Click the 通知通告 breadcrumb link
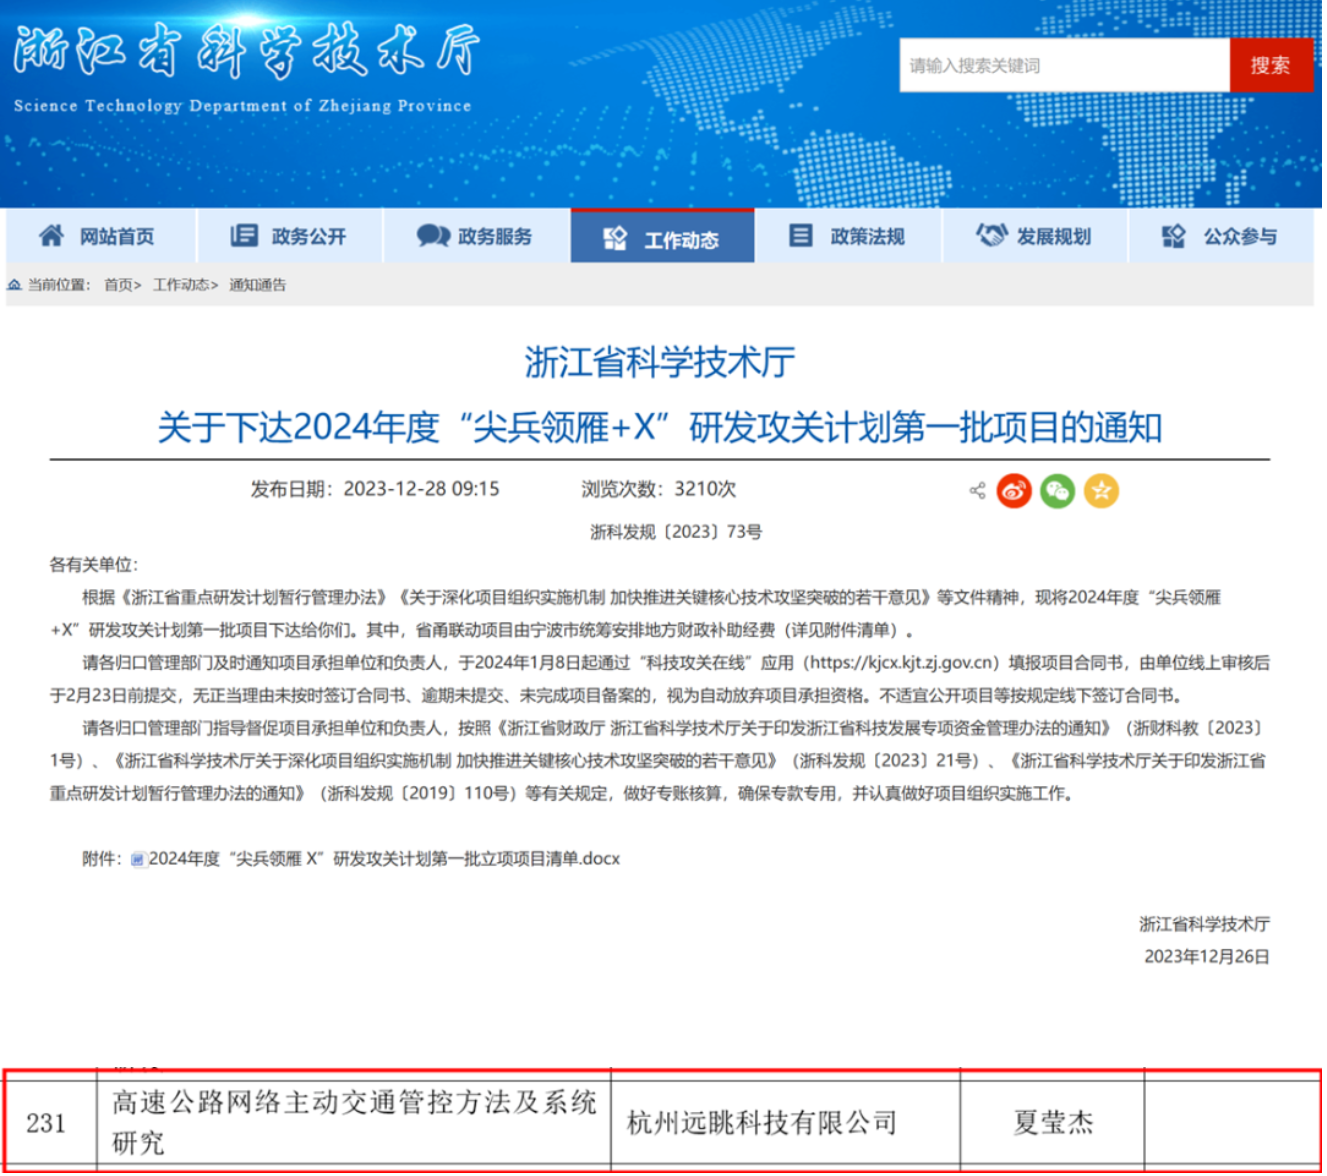The image size is (1327, 1176). pos(258,285)
